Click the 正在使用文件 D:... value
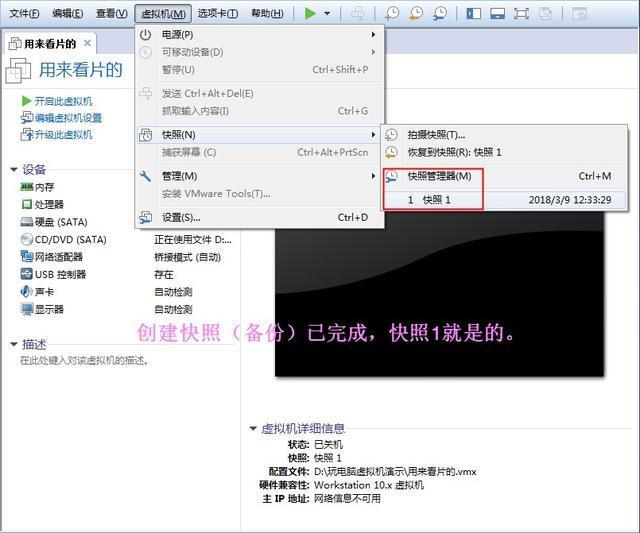Image resolution: width=640 pixels, height=533 pixels. point(193,240)
